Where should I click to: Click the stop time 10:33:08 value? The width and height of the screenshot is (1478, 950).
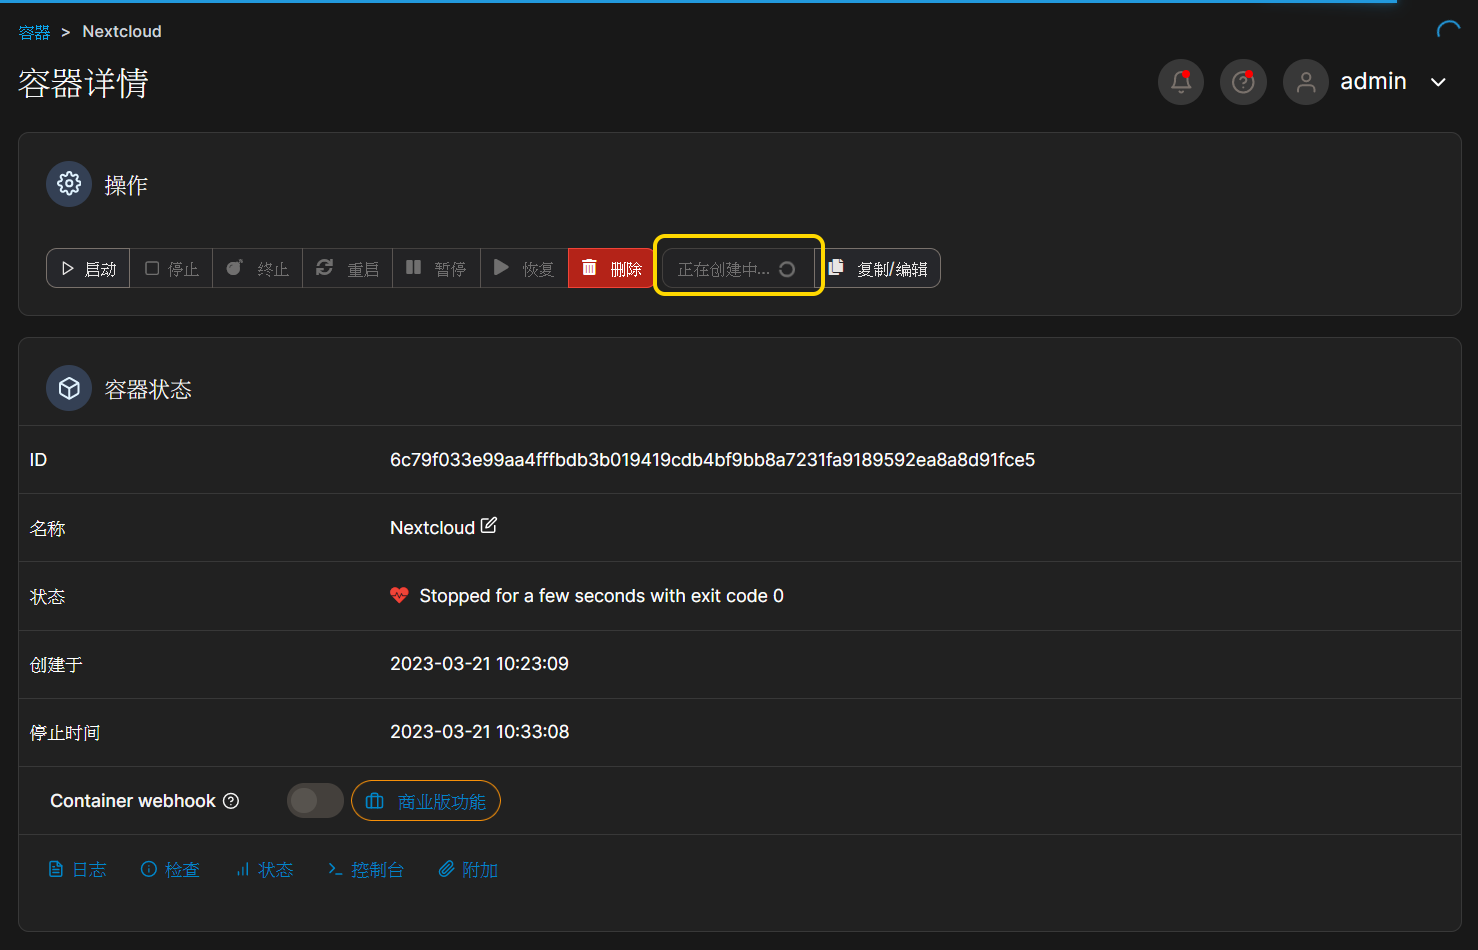(479, 732)
